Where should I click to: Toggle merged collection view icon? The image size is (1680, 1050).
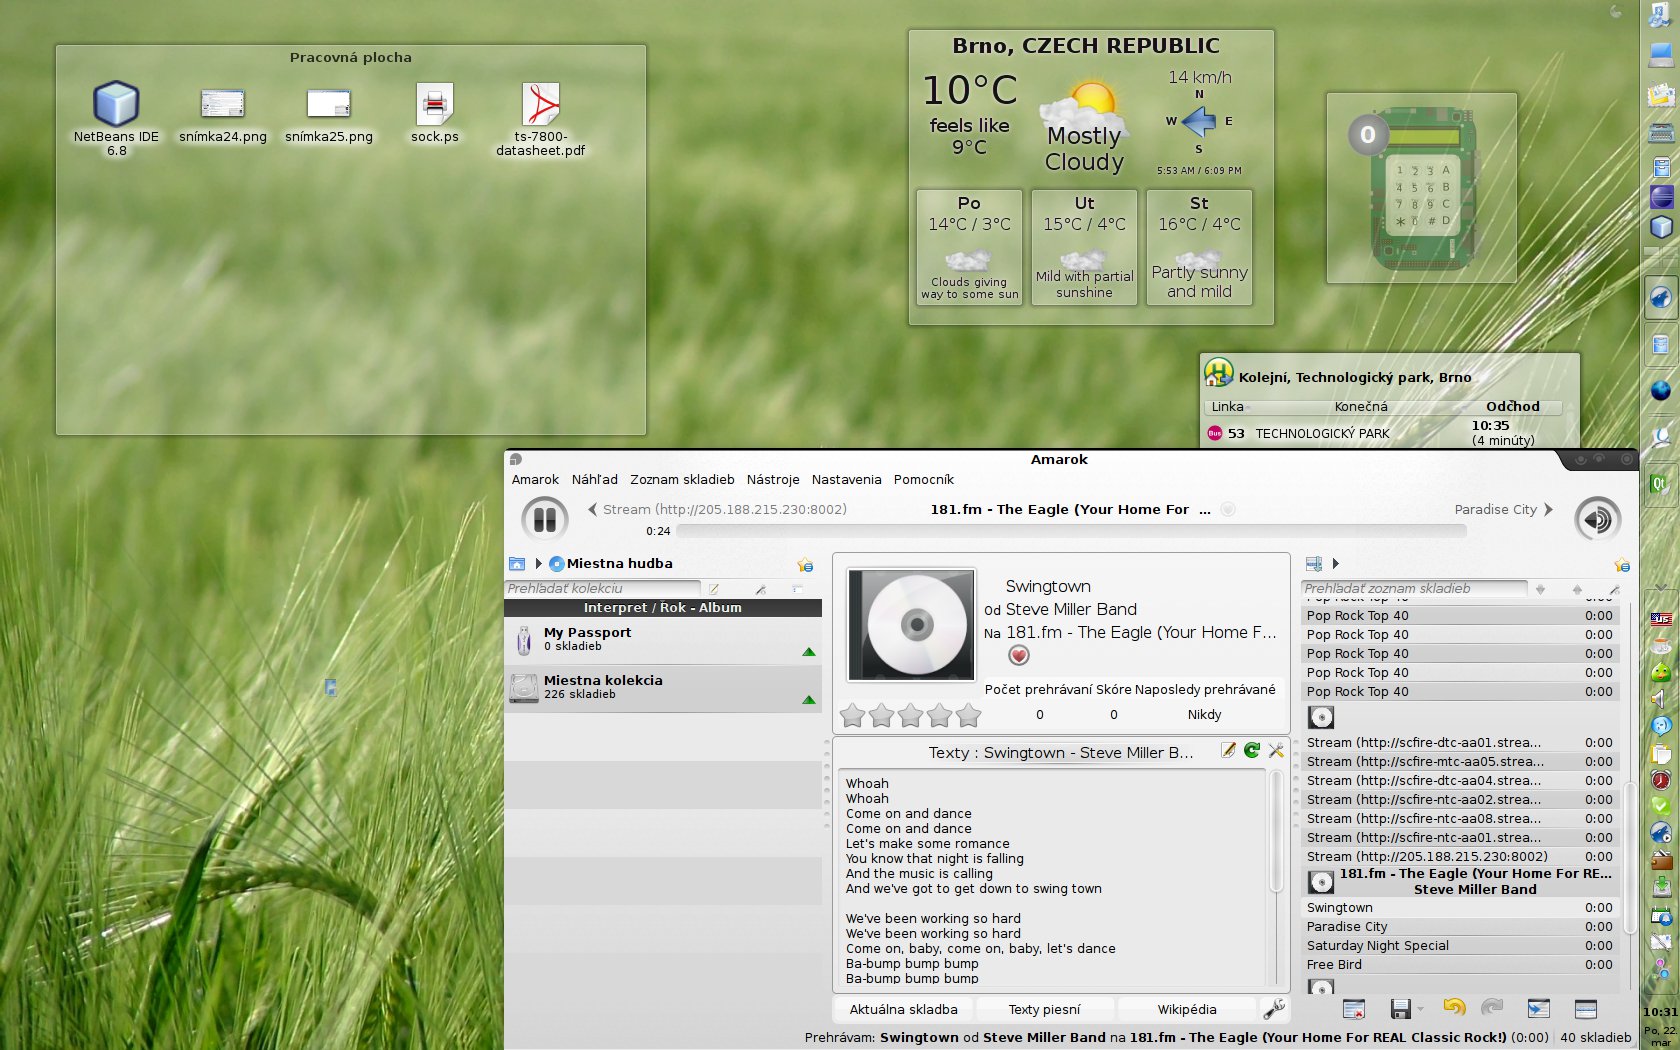[798, 589]
